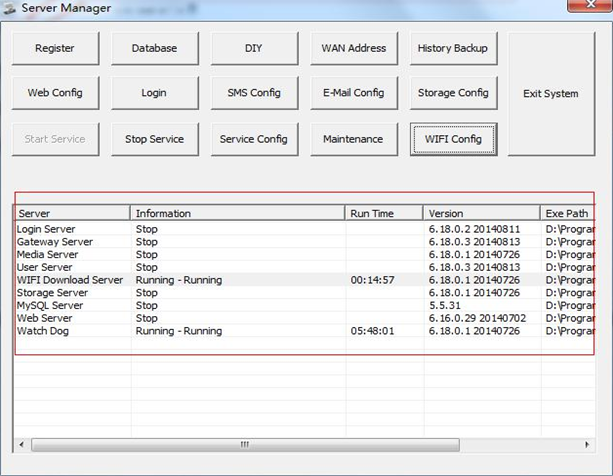Viewport: 613px width, 476px height.
Task: Click run time 05:48:01
Action: pos(372,331)
